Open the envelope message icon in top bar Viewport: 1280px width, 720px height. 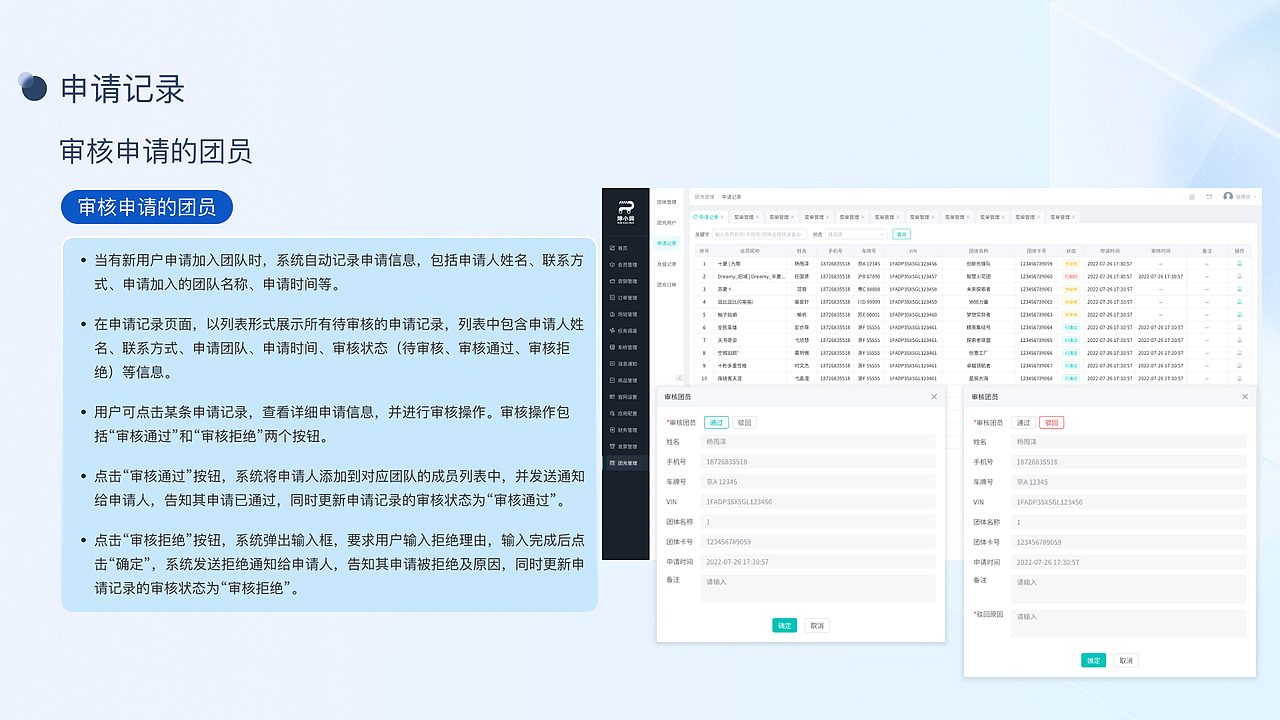click(1209, 197)
